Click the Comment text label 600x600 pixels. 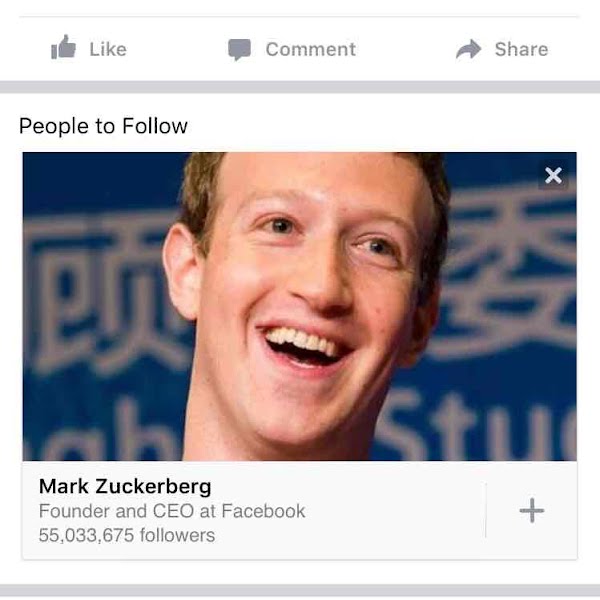pyautogui.click(x=311, y=49)
